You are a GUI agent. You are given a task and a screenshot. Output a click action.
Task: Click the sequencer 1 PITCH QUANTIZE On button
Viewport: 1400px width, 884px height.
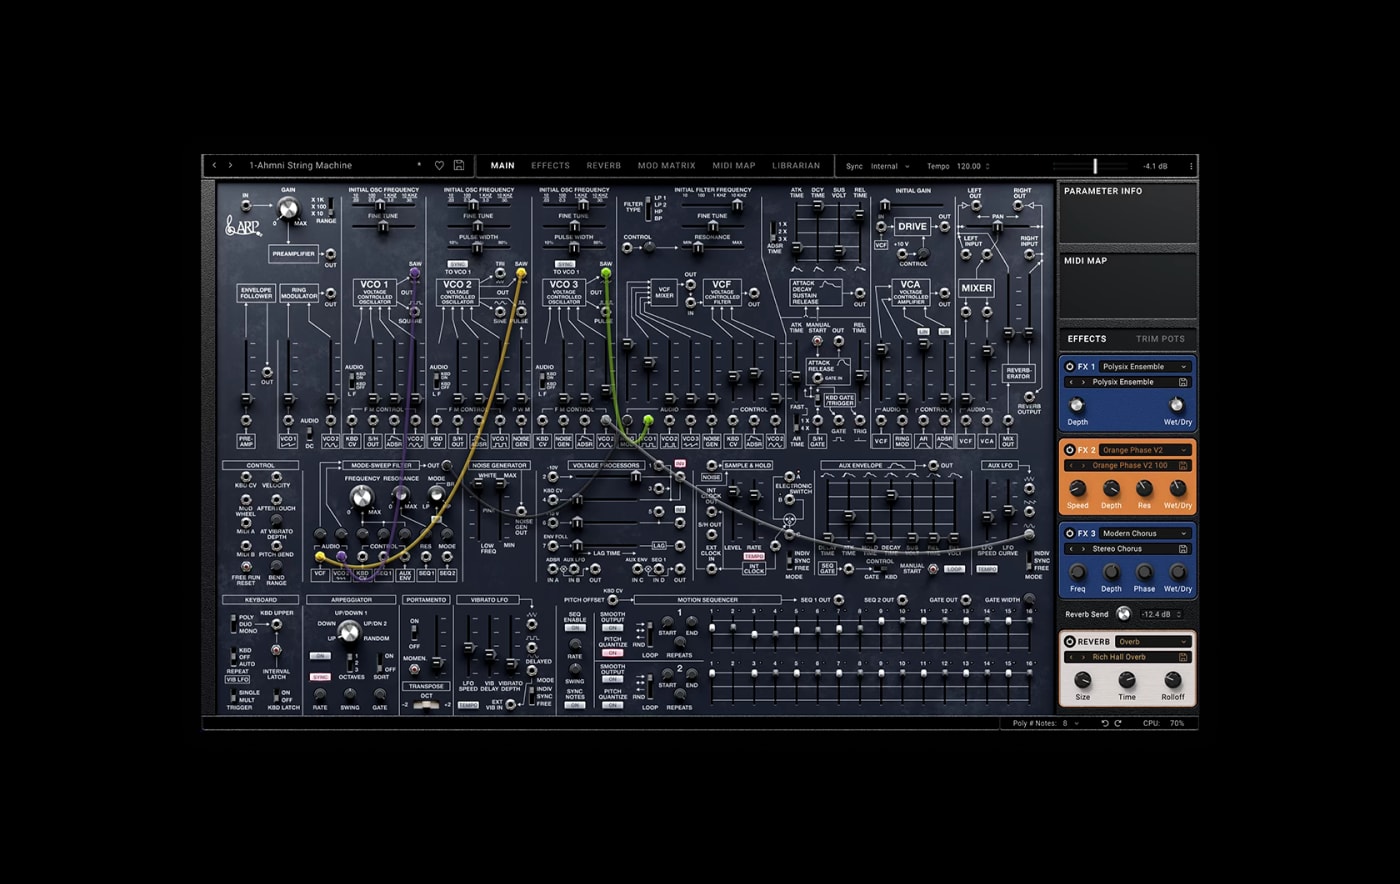click(613, 653)
